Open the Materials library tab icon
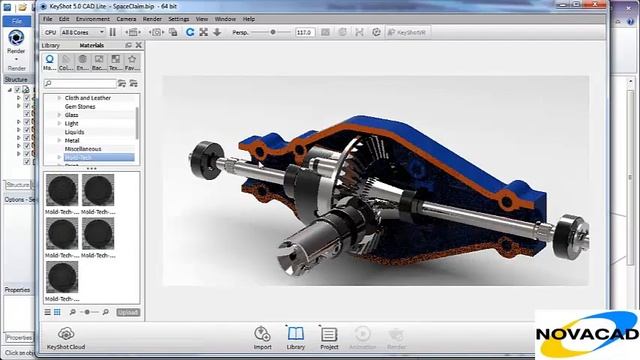Viewport: 640px width, 360px height. tap(49, 62)
